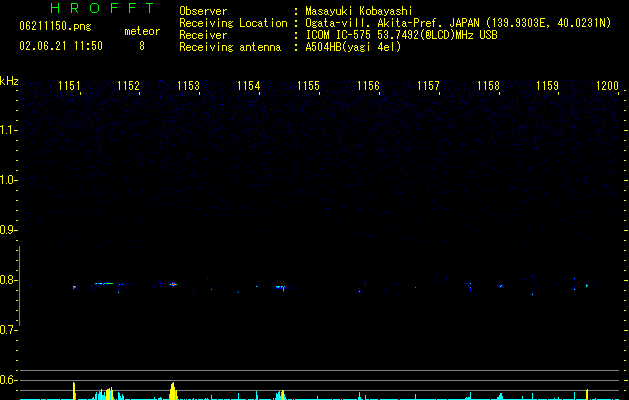Click time axis label 1159
Viewport: 629px width, 400px height.
point(548,86)
